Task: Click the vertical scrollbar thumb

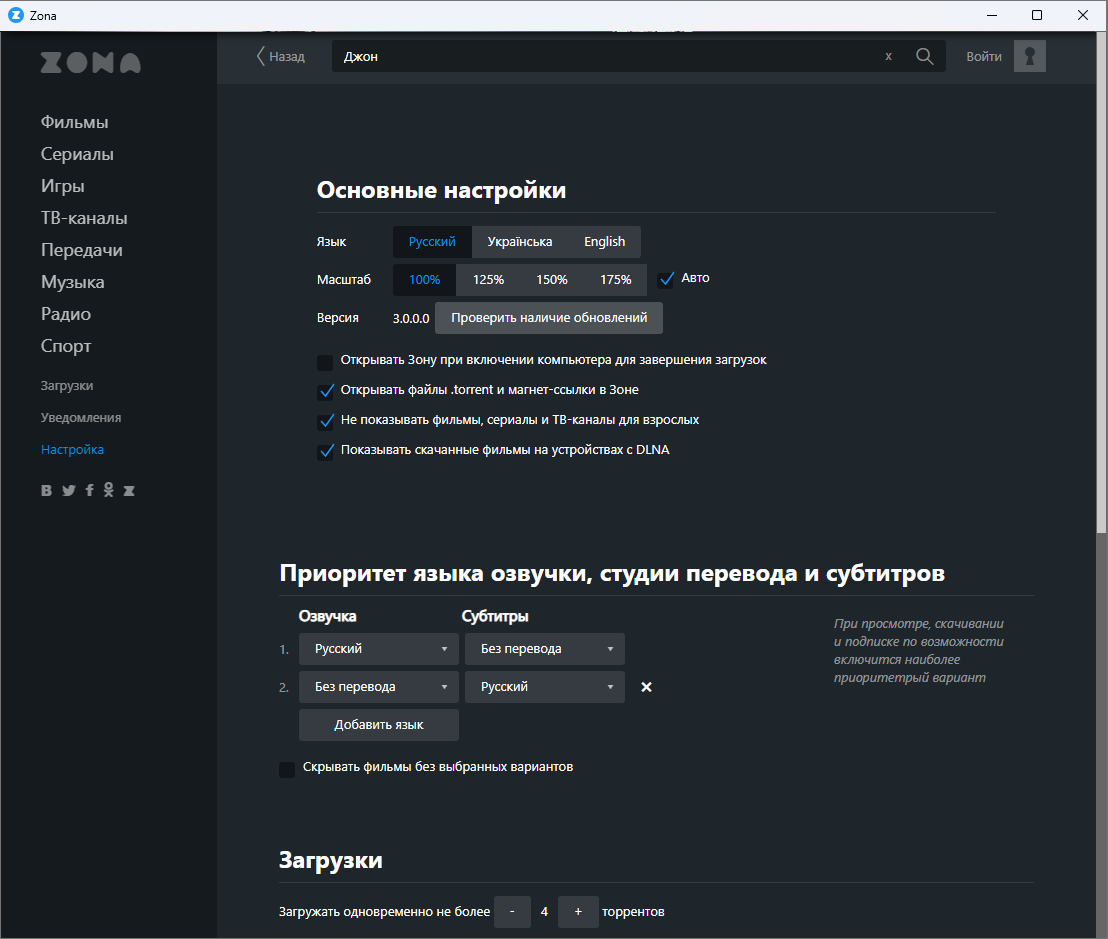Action: point(1101,283)
